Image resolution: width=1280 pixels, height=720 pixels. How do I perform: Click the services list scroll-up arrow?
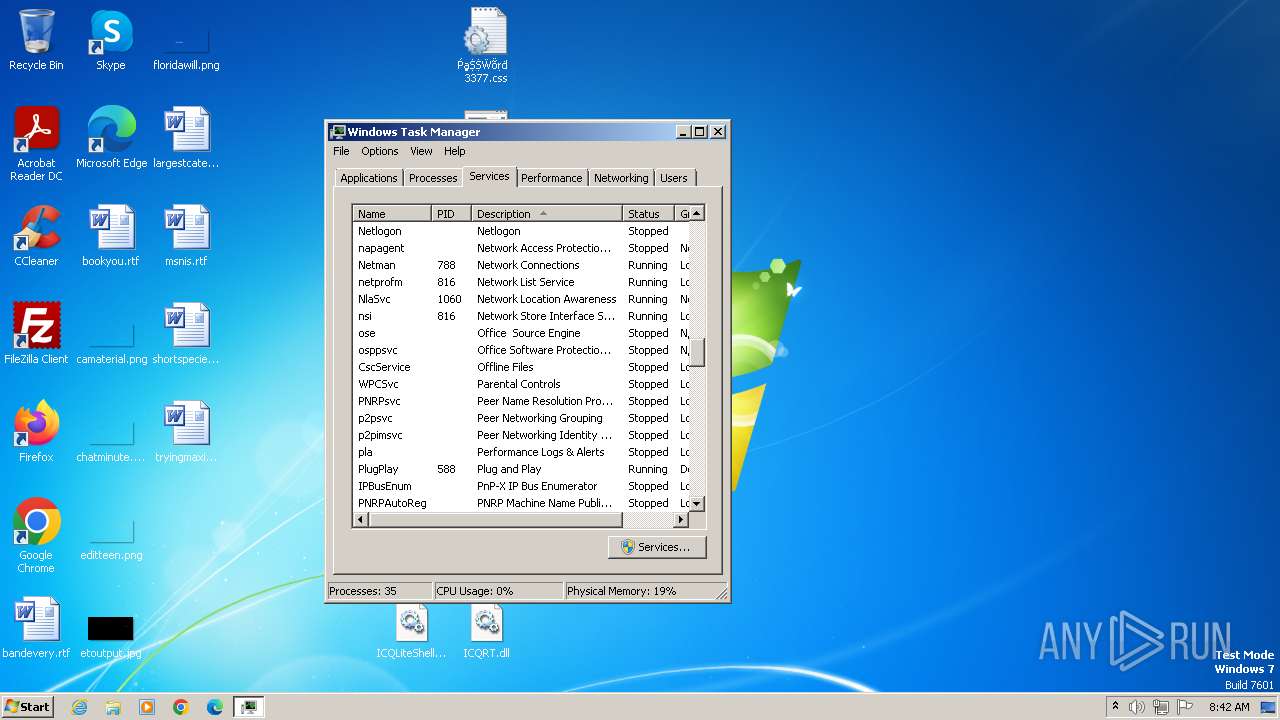[x=697, y=213]
